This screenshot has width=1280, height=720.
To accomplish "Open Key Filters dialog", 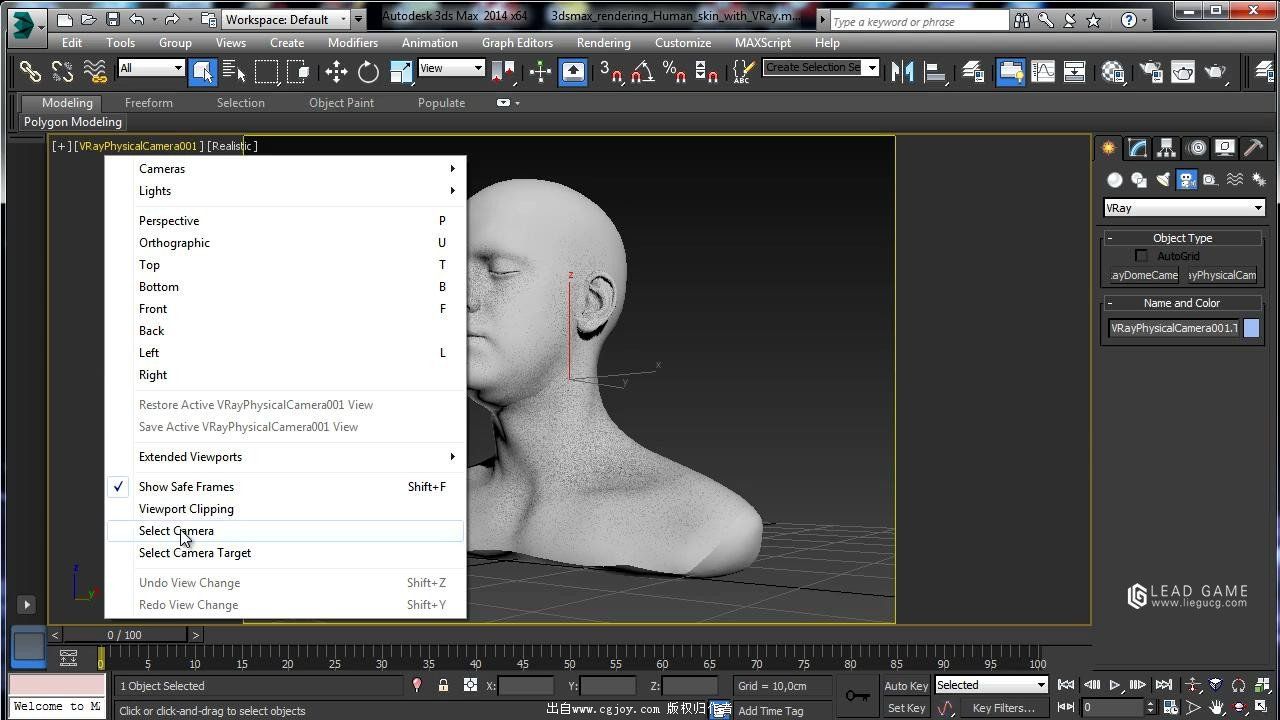I will coord(1004,708).
